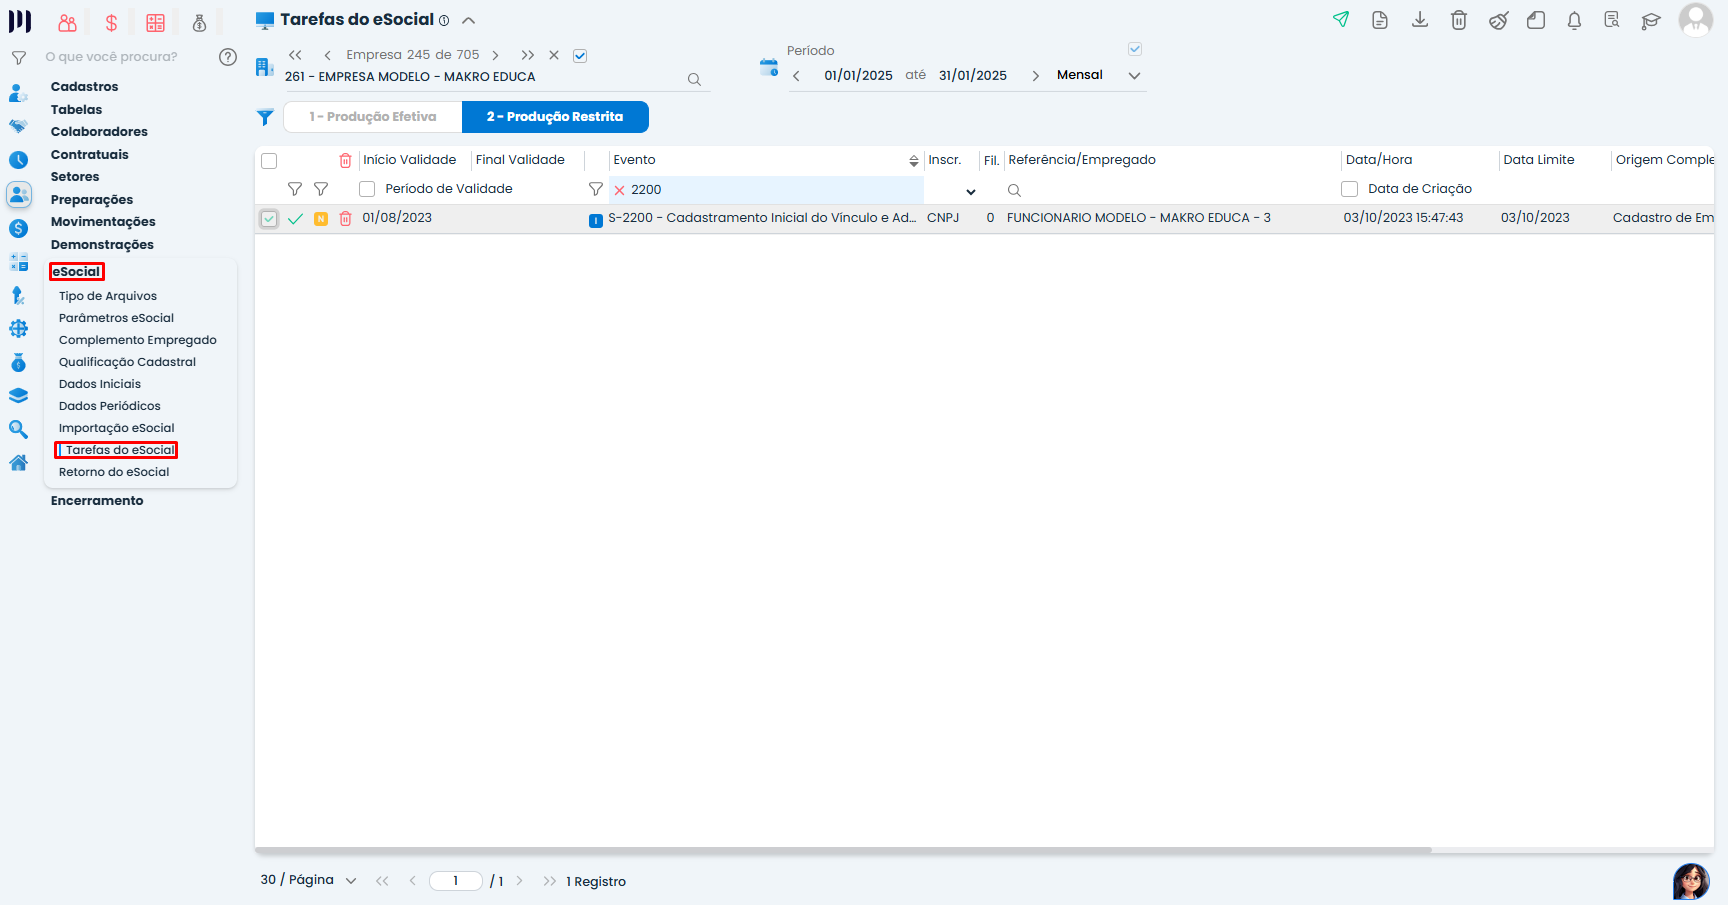1728x905 pixels.
Task: Open Retorno do eSocial menu item
Action: point(114,472)
